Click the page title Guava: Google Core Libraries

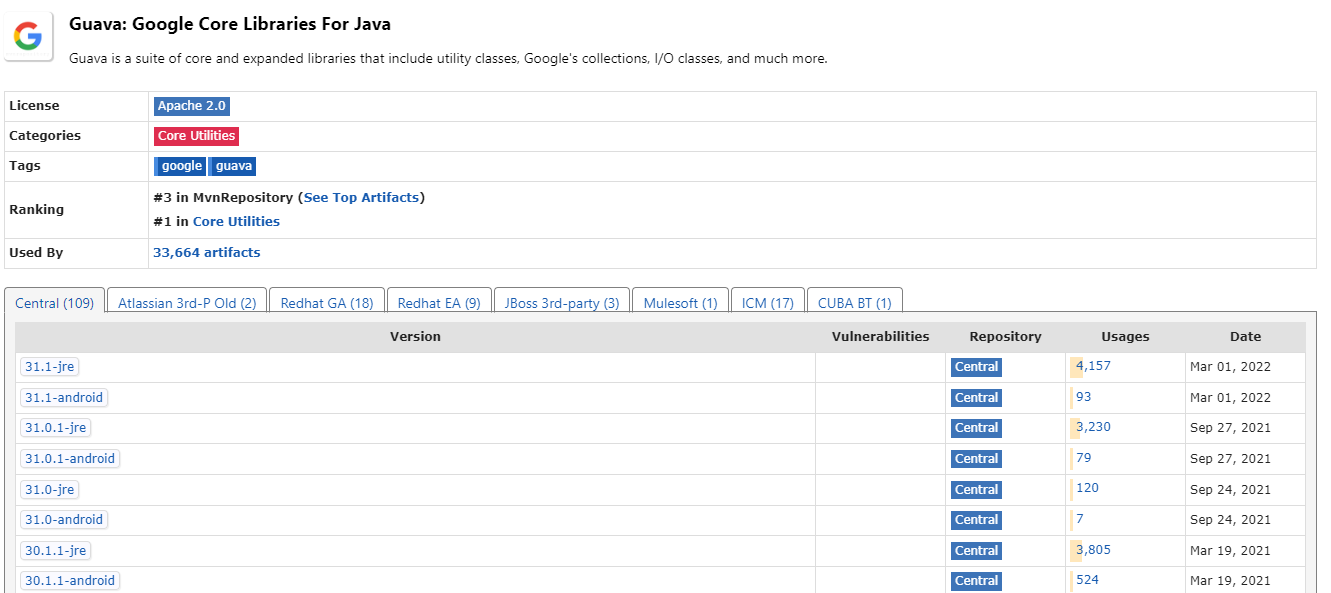230,24
